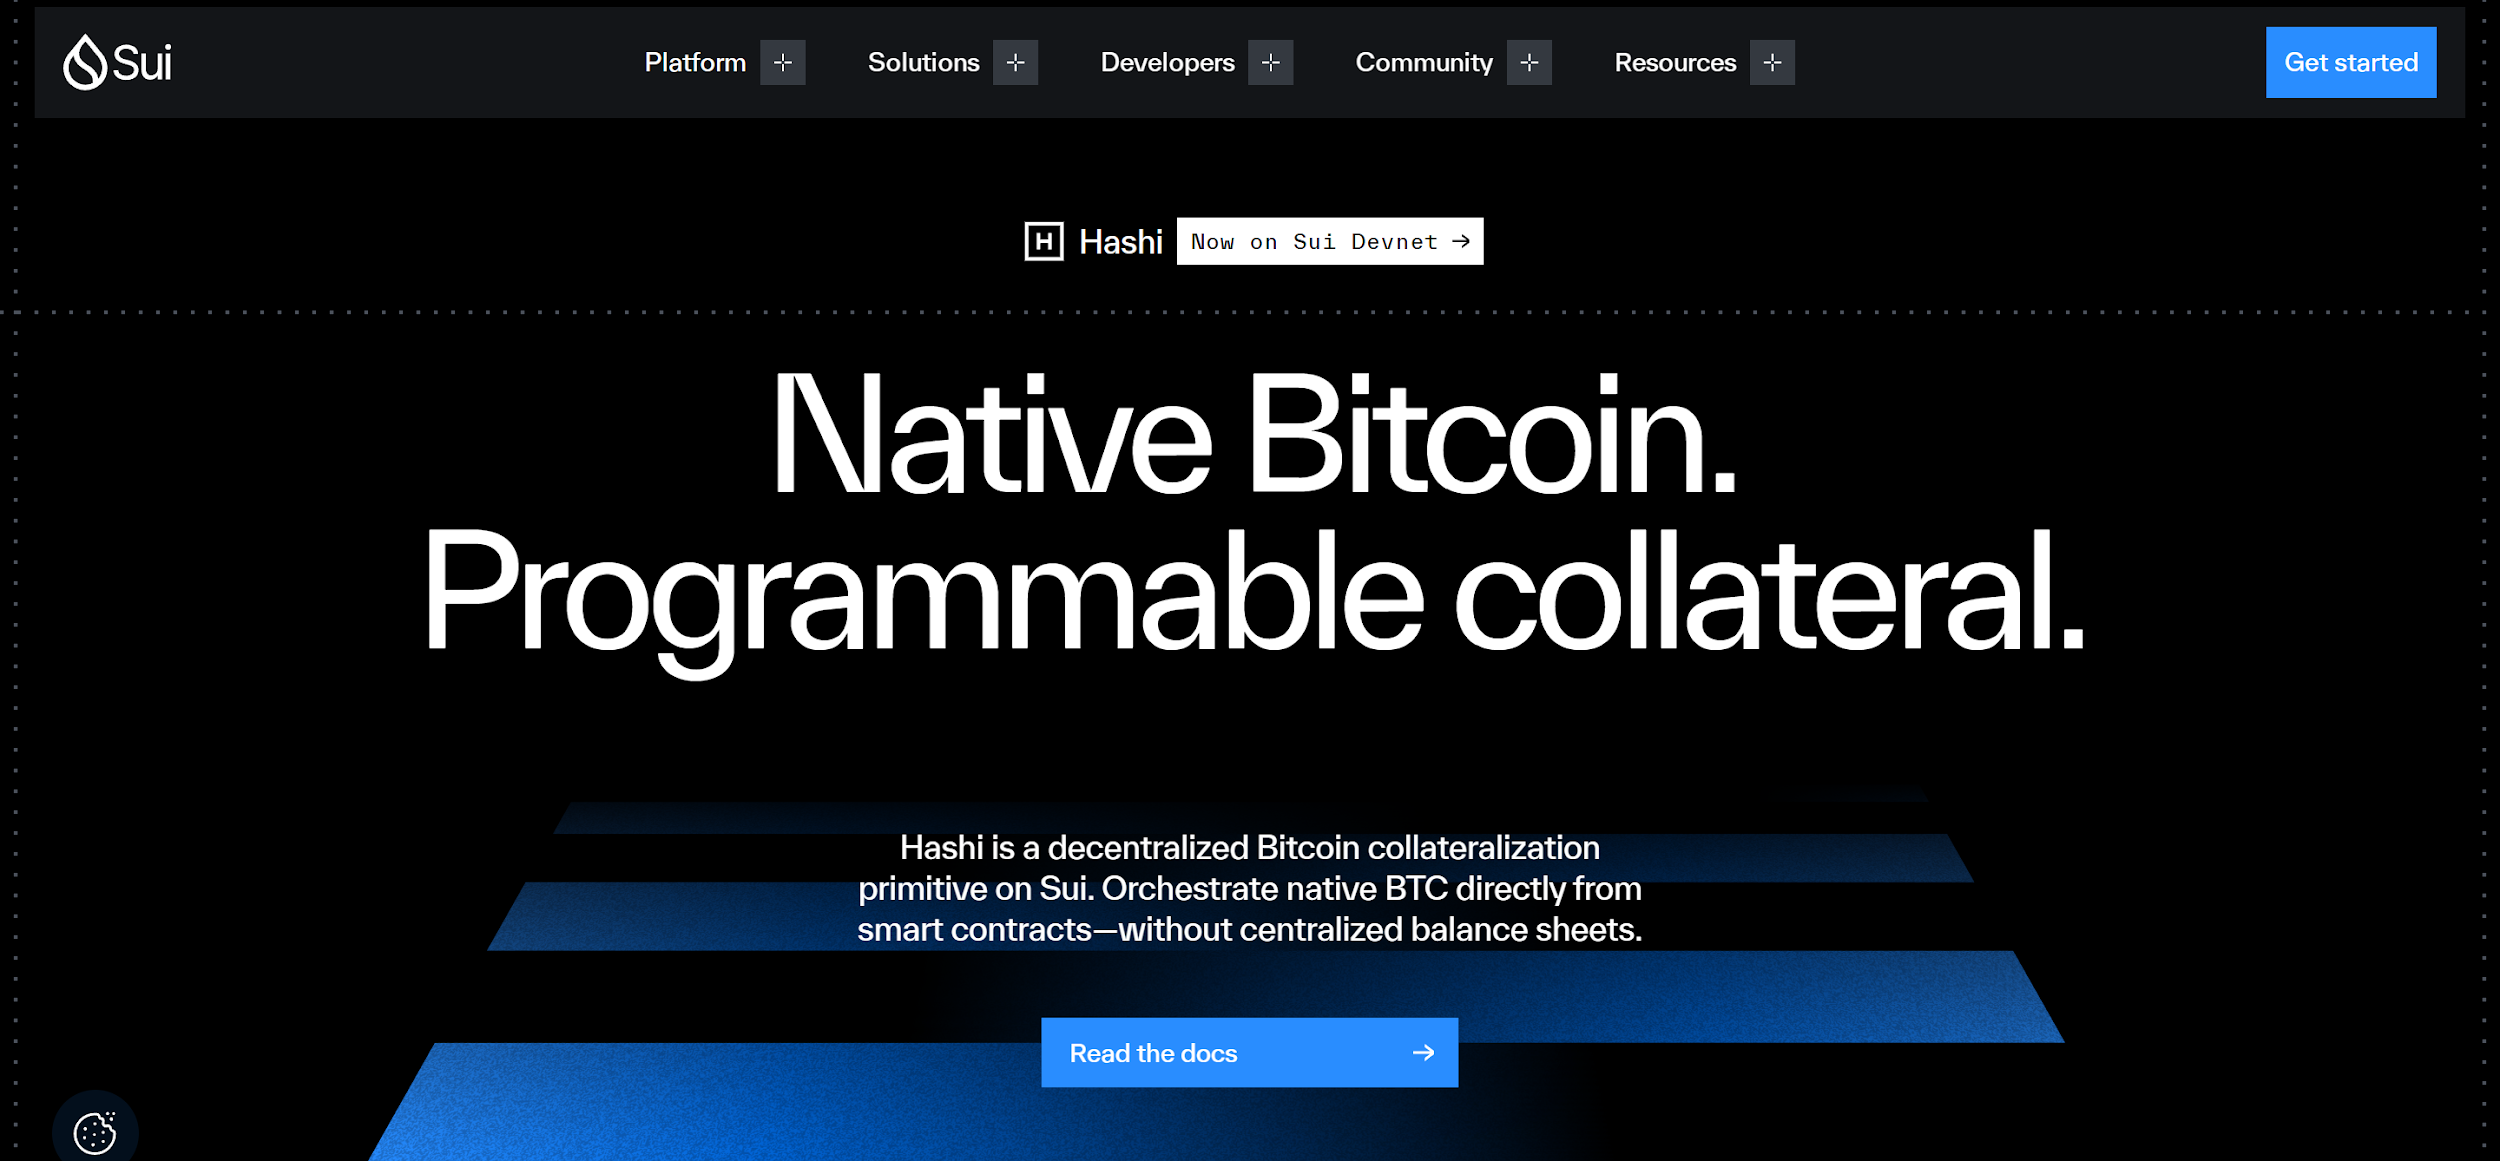Open the Resources nav item
2500x1161 pixels.
click(1675, 62)
